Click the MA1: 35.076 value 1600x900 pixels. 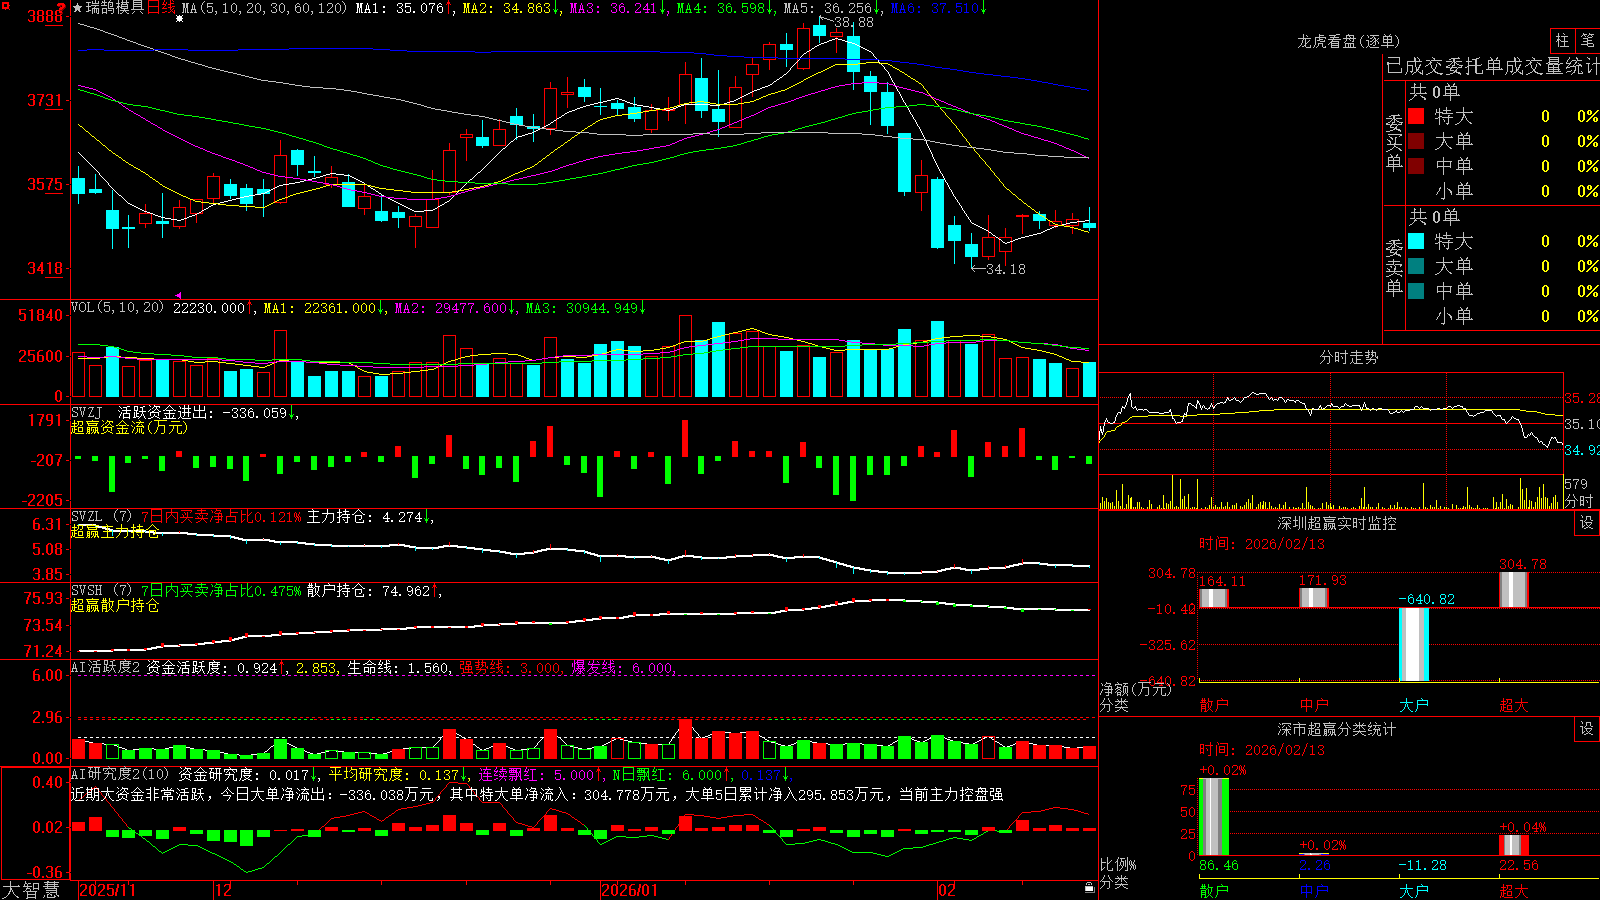[x=399, y=8]
